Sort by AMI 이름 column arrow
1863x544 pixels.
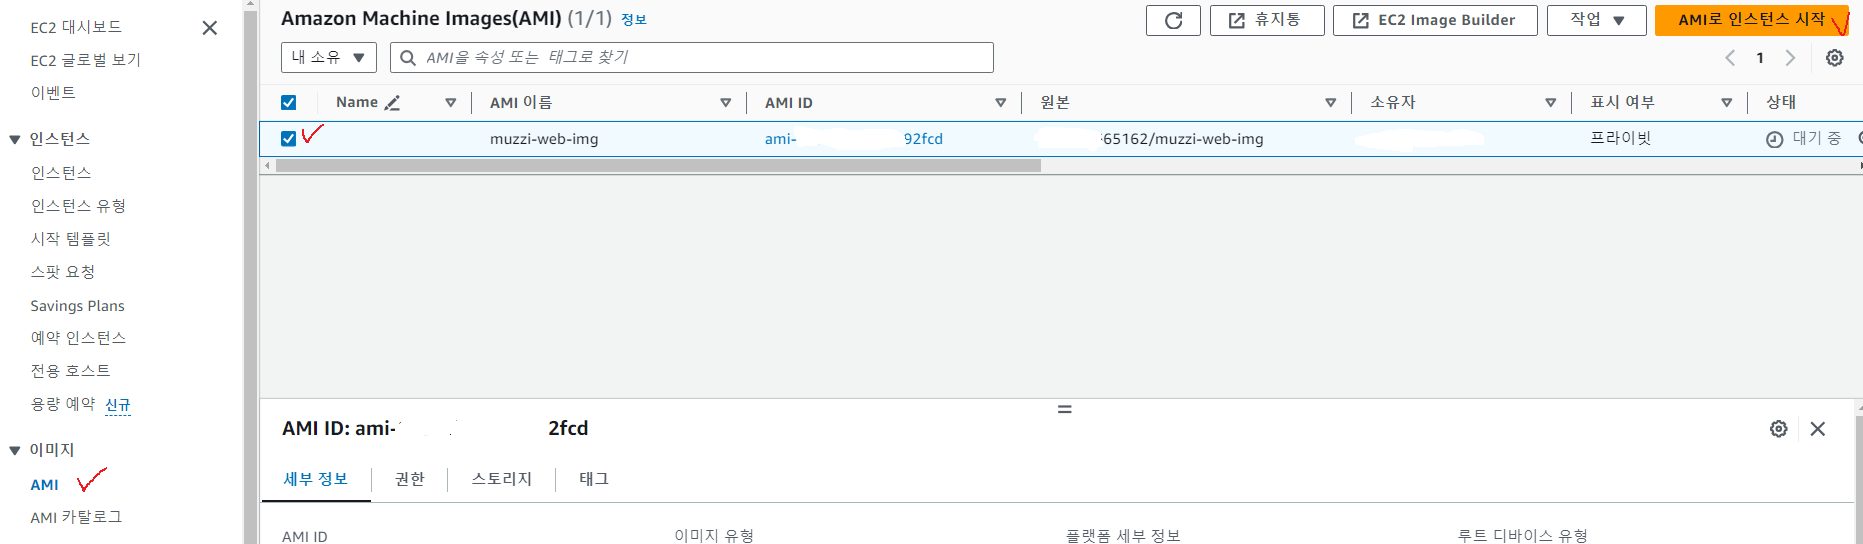[x=726, y=102]
